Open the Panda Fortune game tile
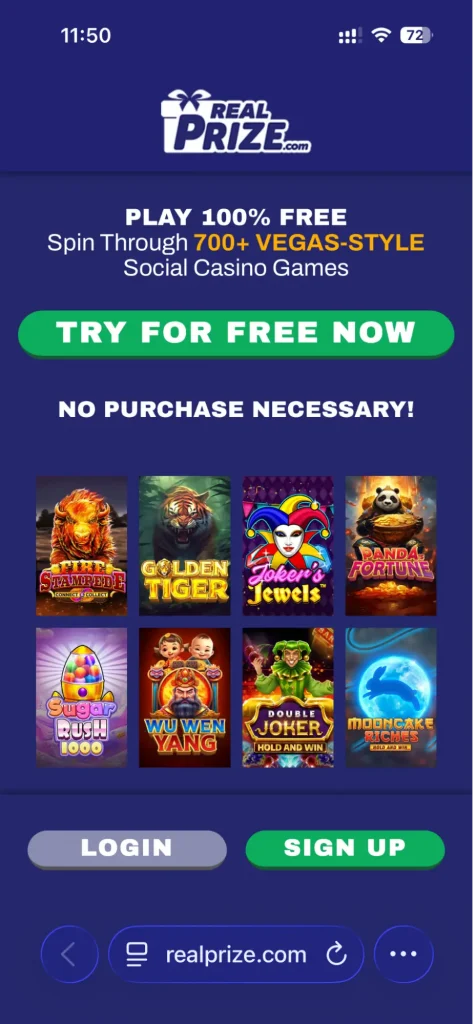Image resolution: width=473 pixels, height=1024 pixels. point(391,545)
